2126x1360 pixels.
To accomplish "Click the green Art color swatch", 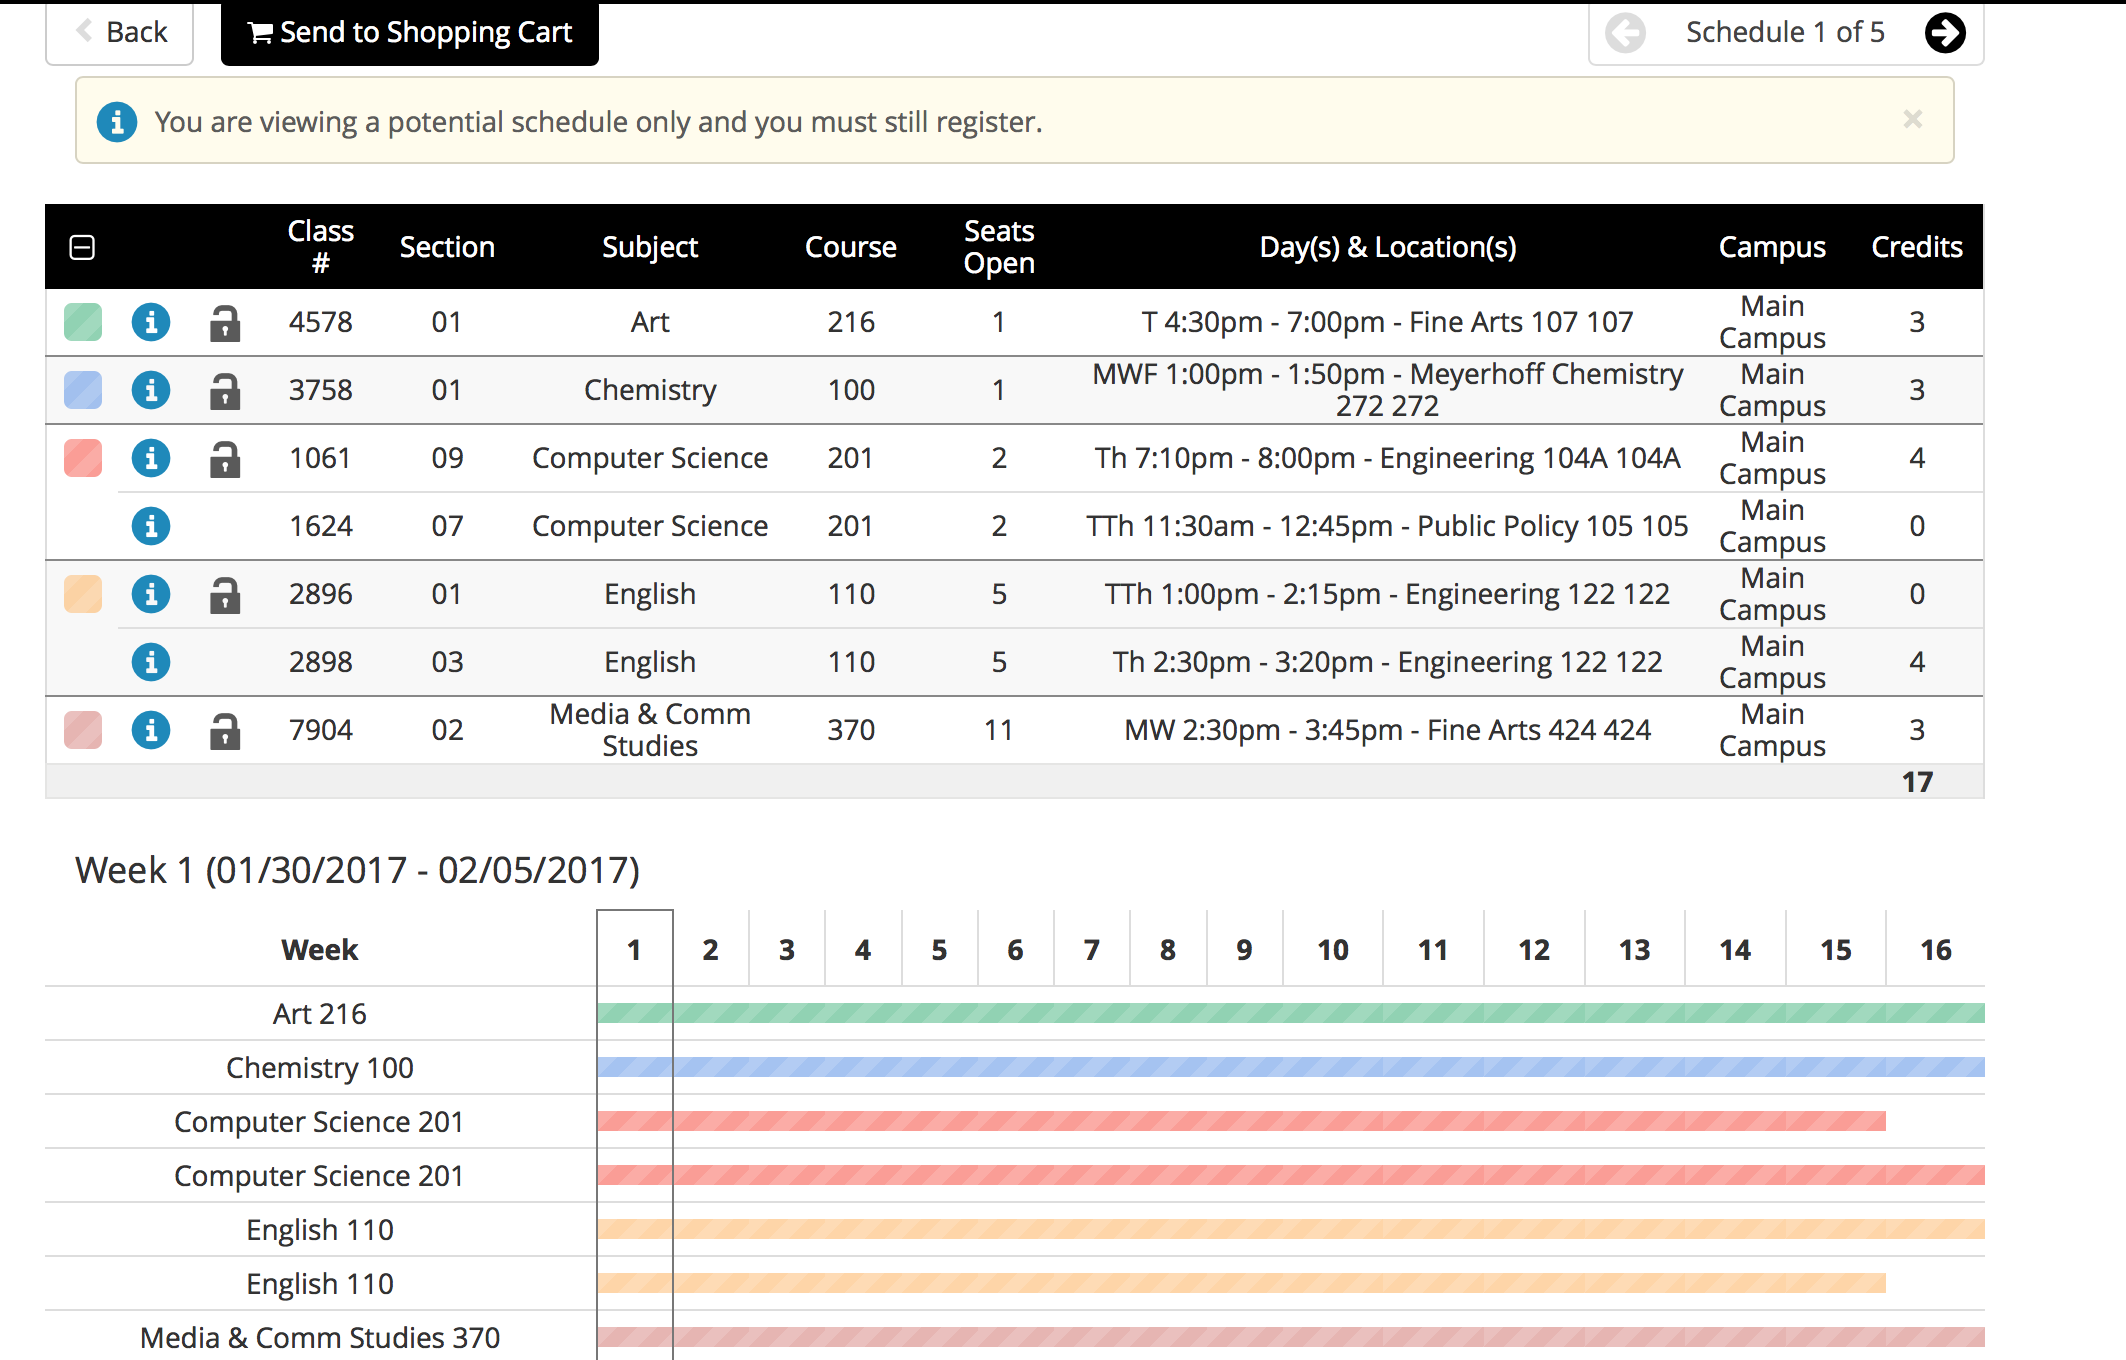I will coord(83,322).
